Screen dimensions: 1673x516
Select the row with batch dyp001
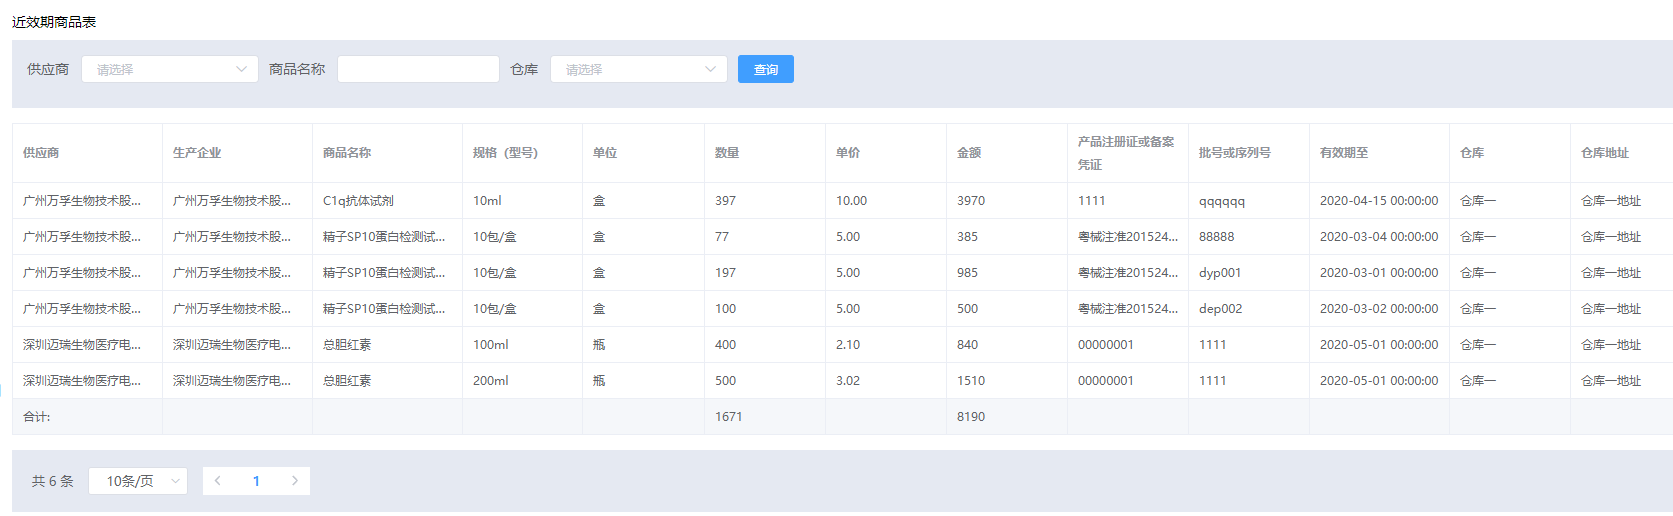click(x=1219, y=273)
